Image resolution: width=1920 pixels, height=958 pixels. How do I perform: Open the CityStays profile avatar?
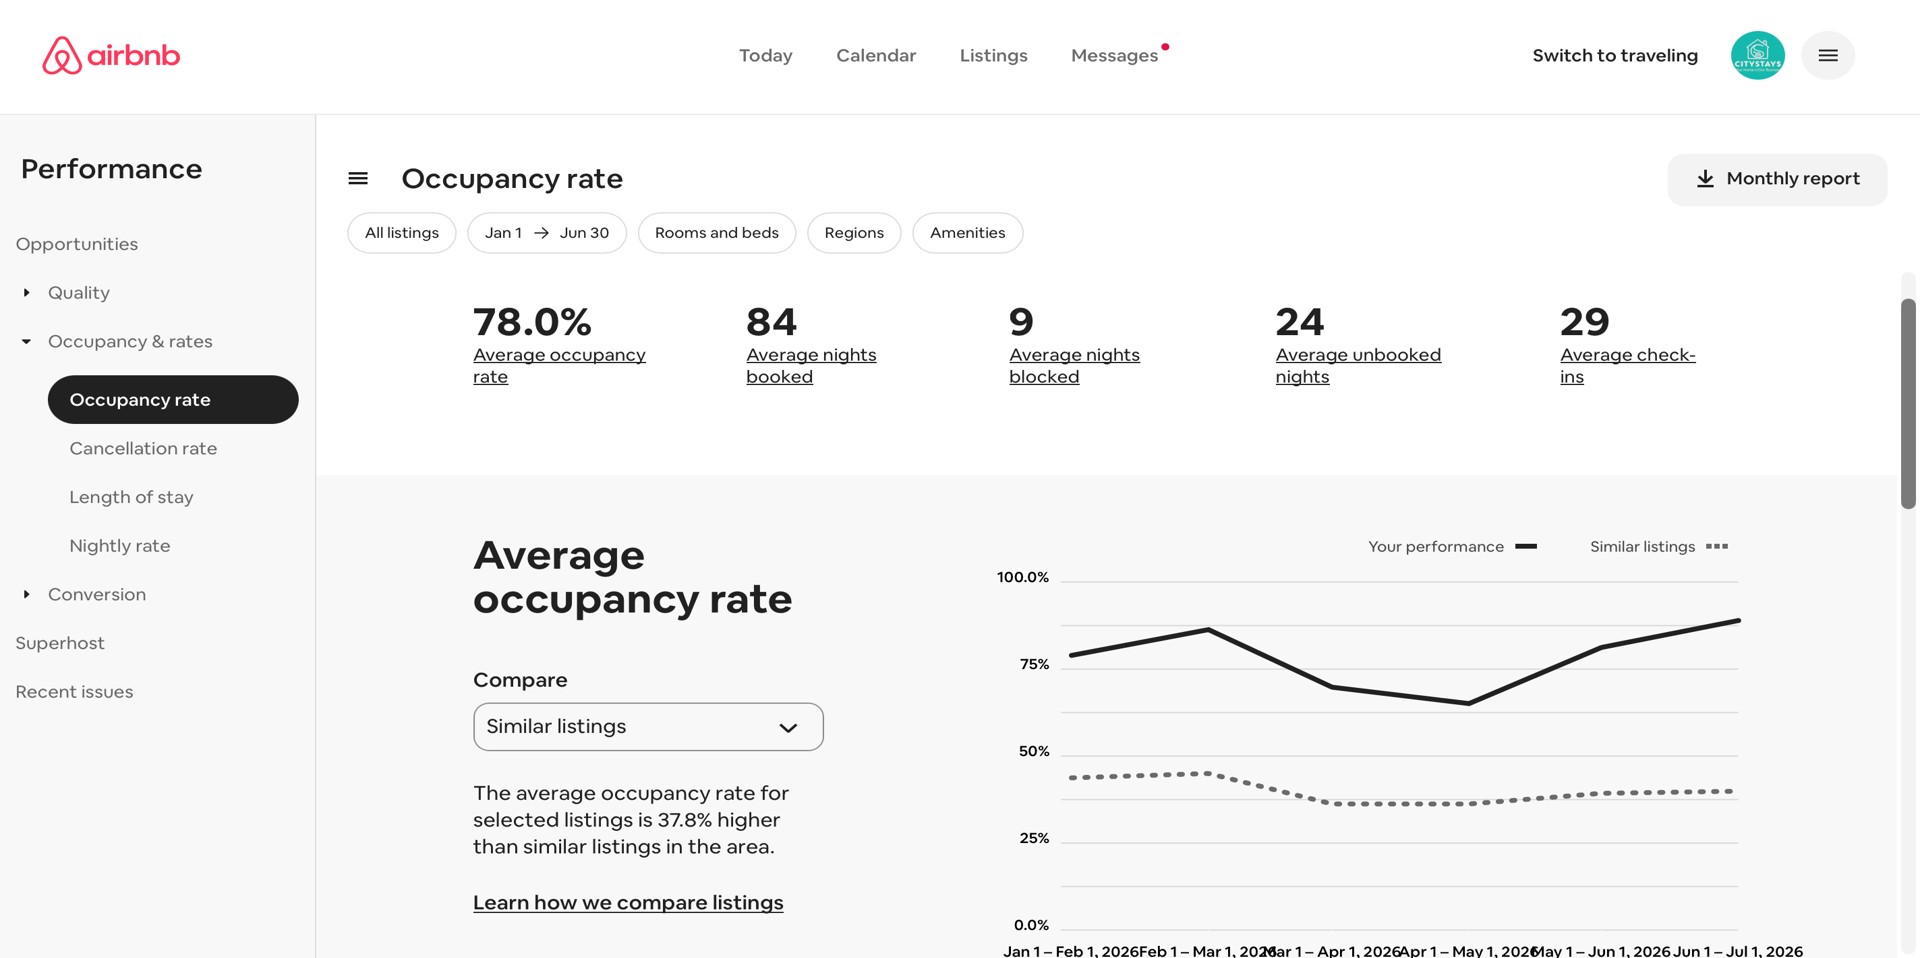click(1757, 55)
